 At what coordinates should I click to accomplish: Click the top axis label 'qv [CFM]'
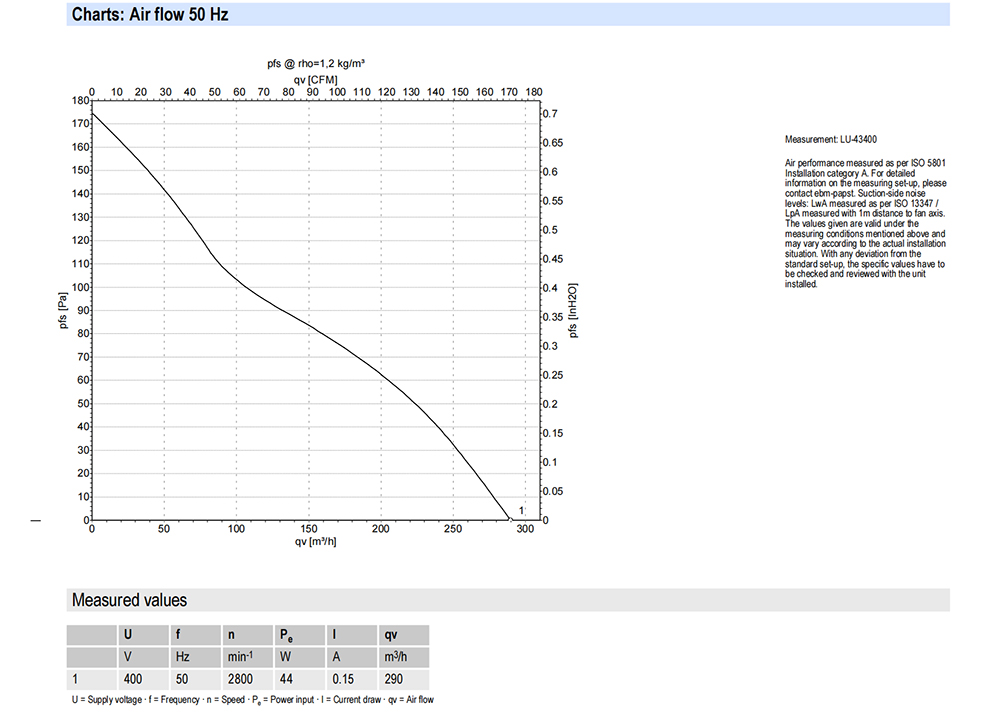[x=316, y=80]
